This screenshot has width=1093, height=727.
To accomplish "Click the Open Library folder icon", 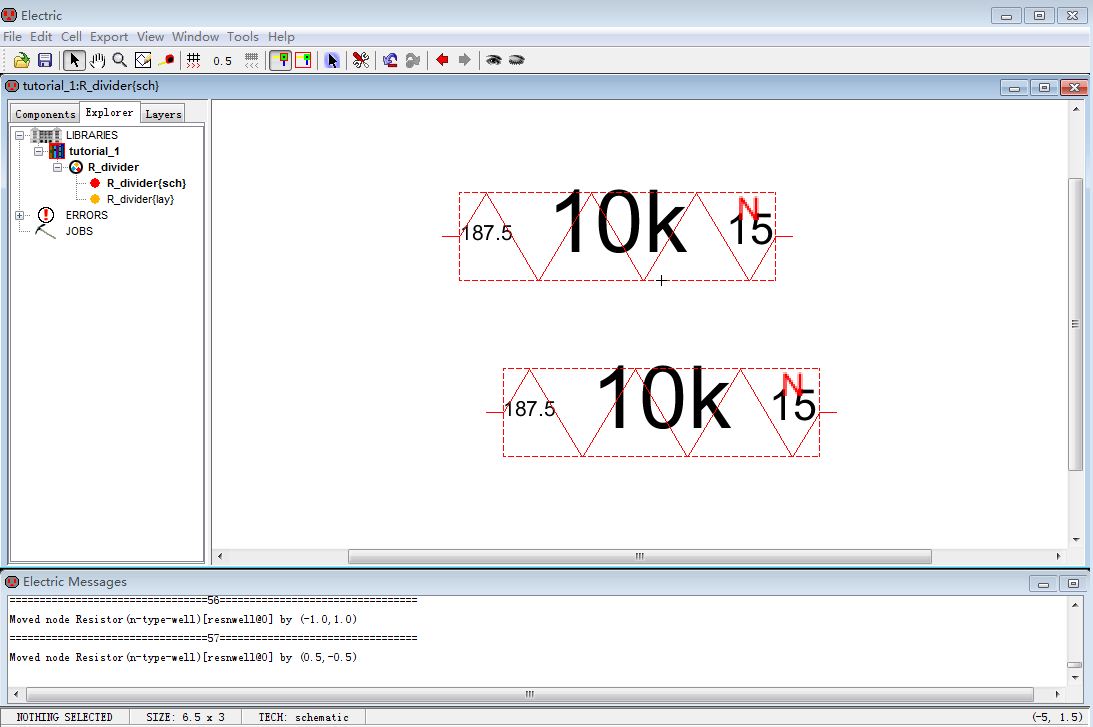I will tap(21, 60).
